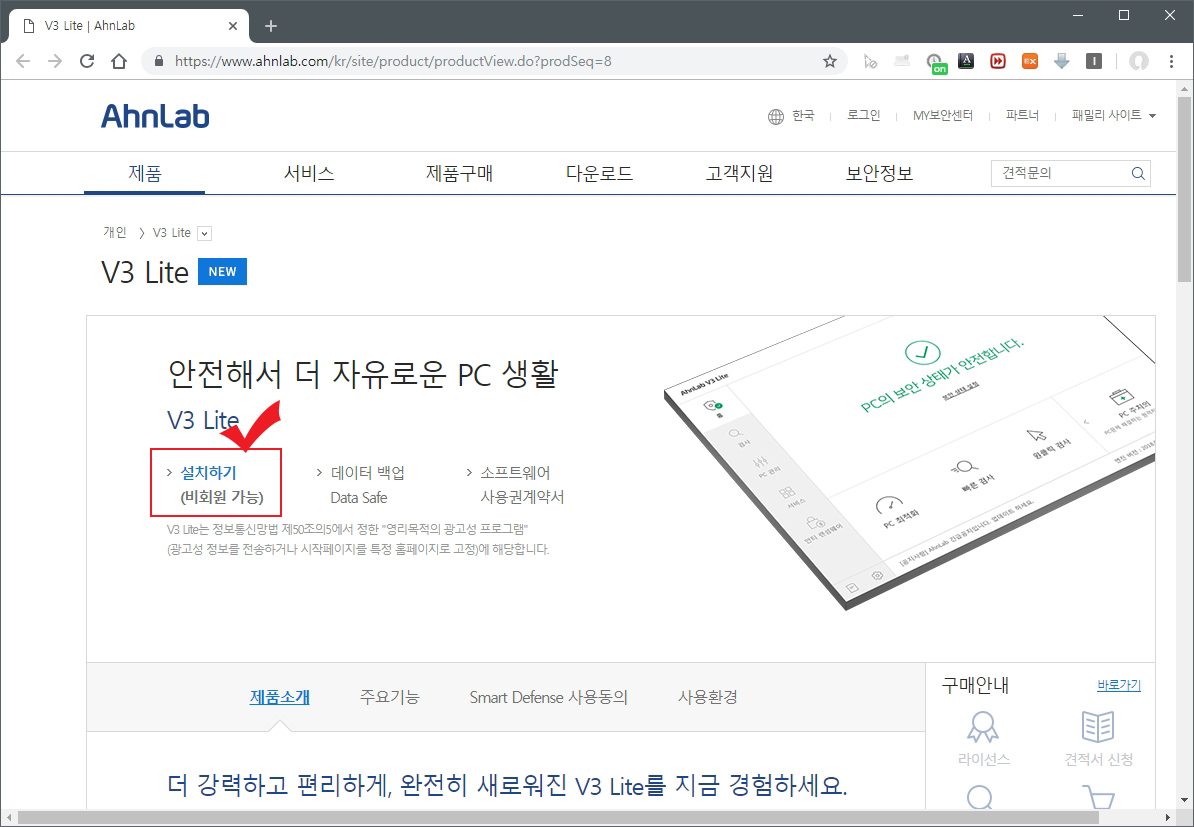Click the 파트너 link
Viewport: 1194px width, 827px height.
(1022, 115)
